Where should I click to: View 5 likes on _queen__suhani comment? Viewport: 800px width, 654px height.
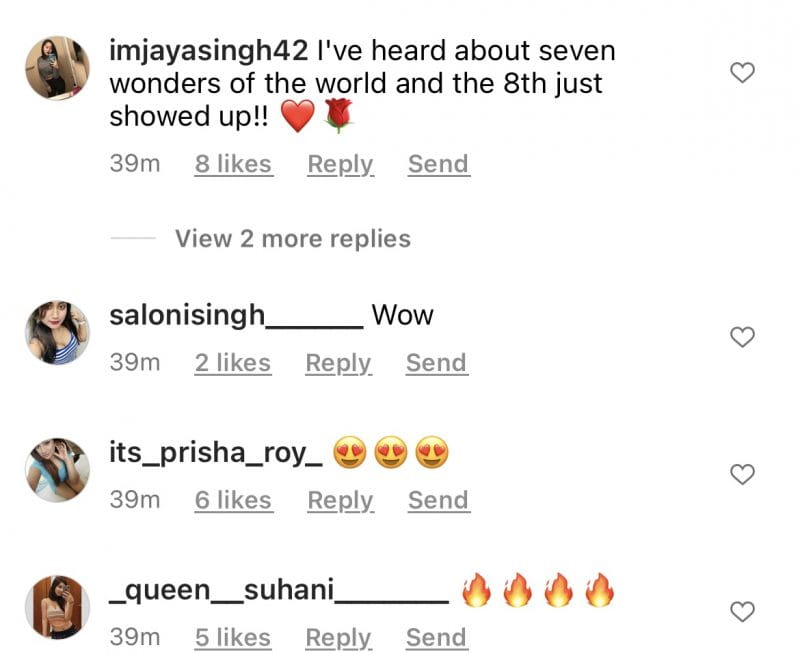click(x=233, y=638)
